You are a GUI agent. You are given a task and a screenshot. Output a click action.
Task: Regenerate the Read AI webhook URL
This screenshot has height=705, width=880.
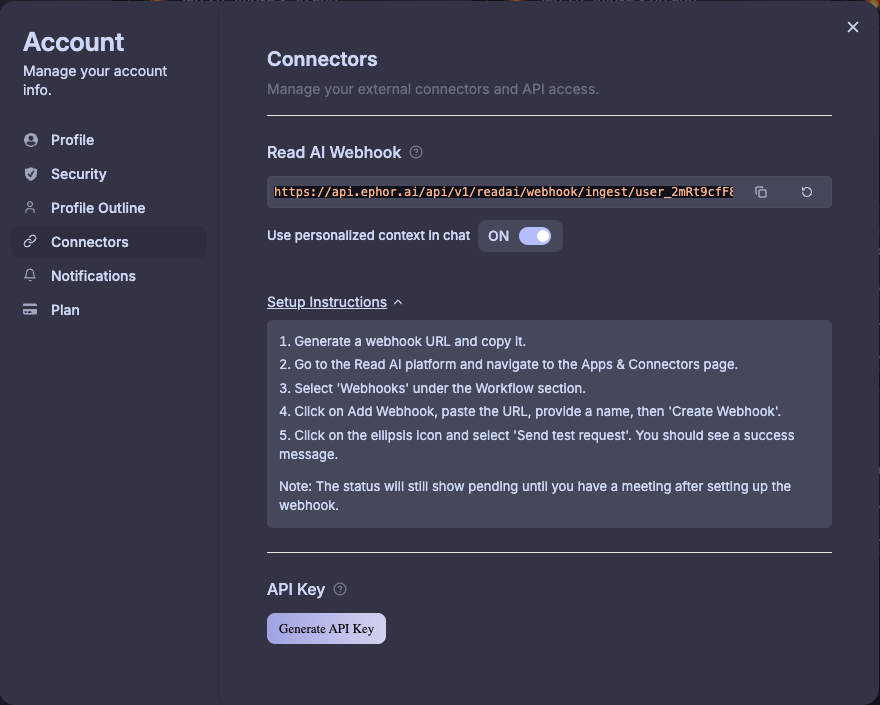(806, 191)
